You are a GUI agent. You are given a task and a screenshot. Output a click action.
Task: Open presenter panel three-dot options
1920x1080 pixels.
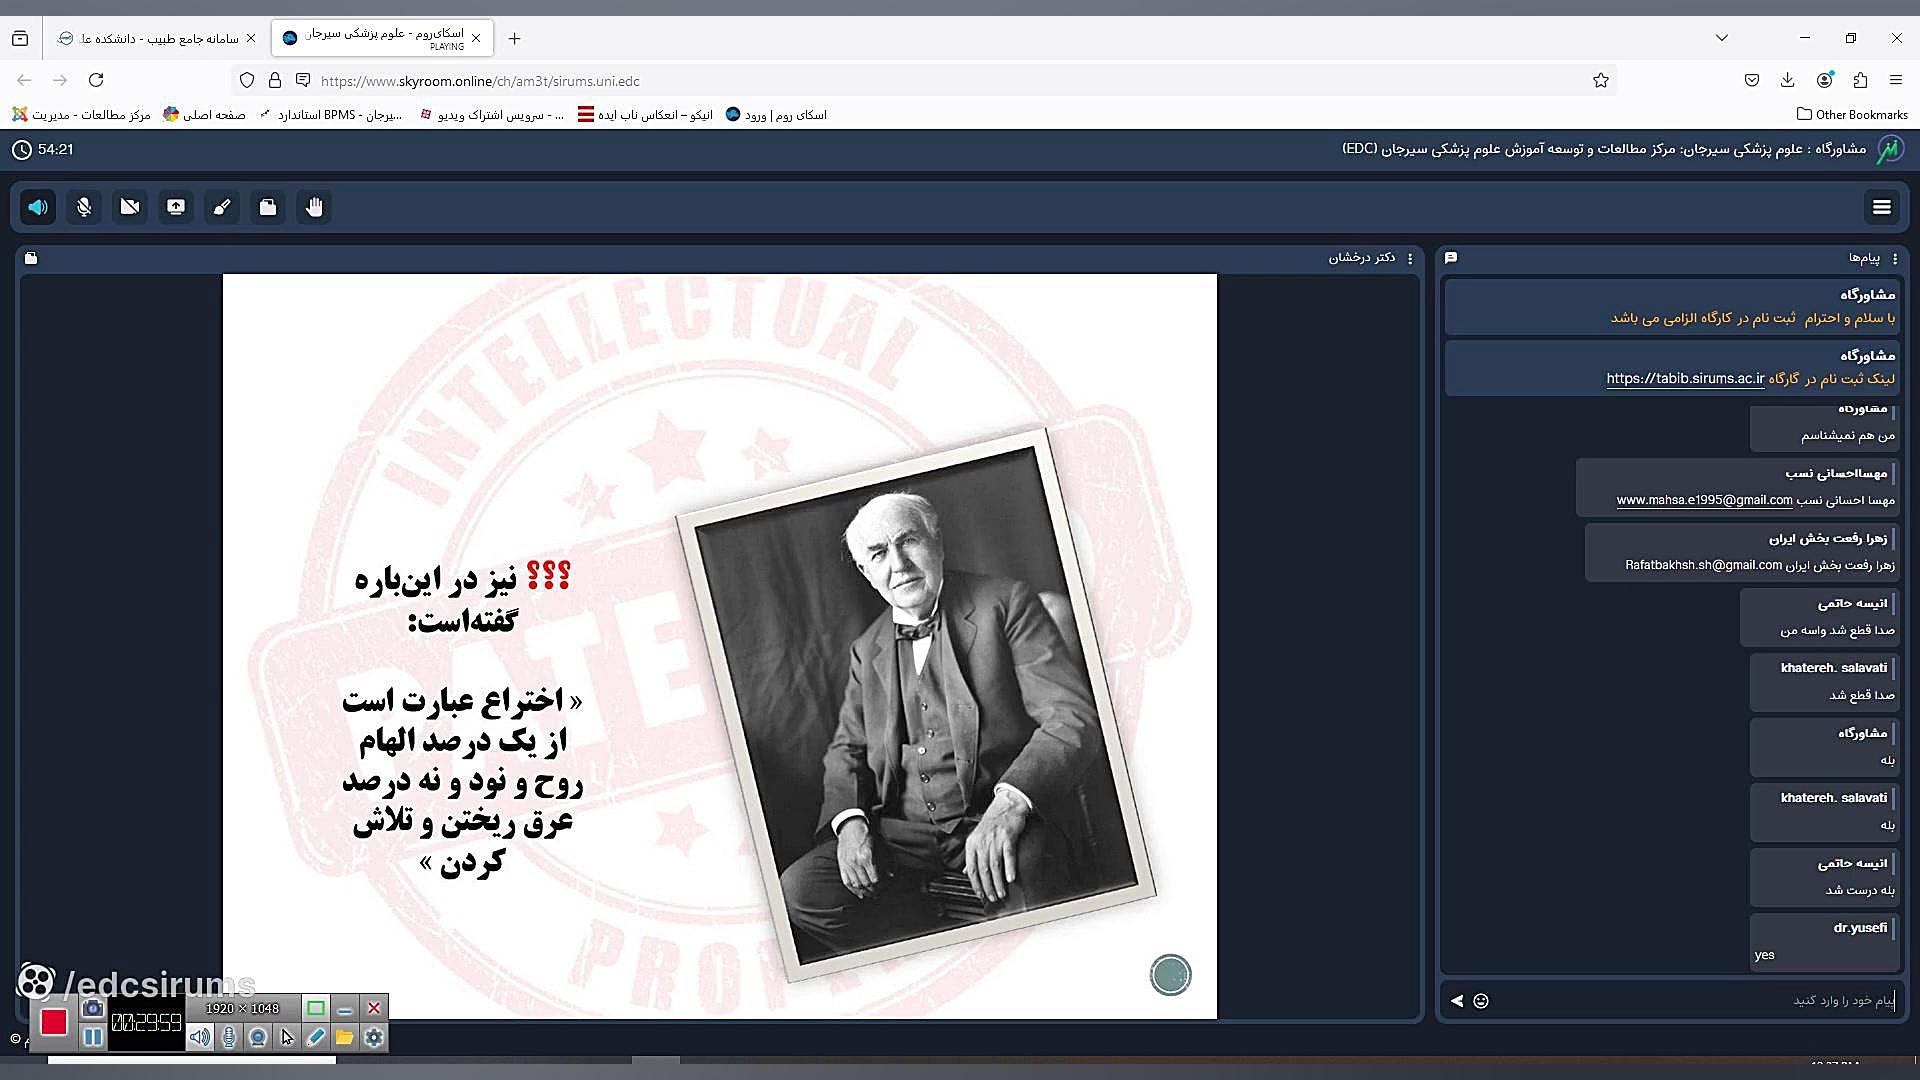1410,258
